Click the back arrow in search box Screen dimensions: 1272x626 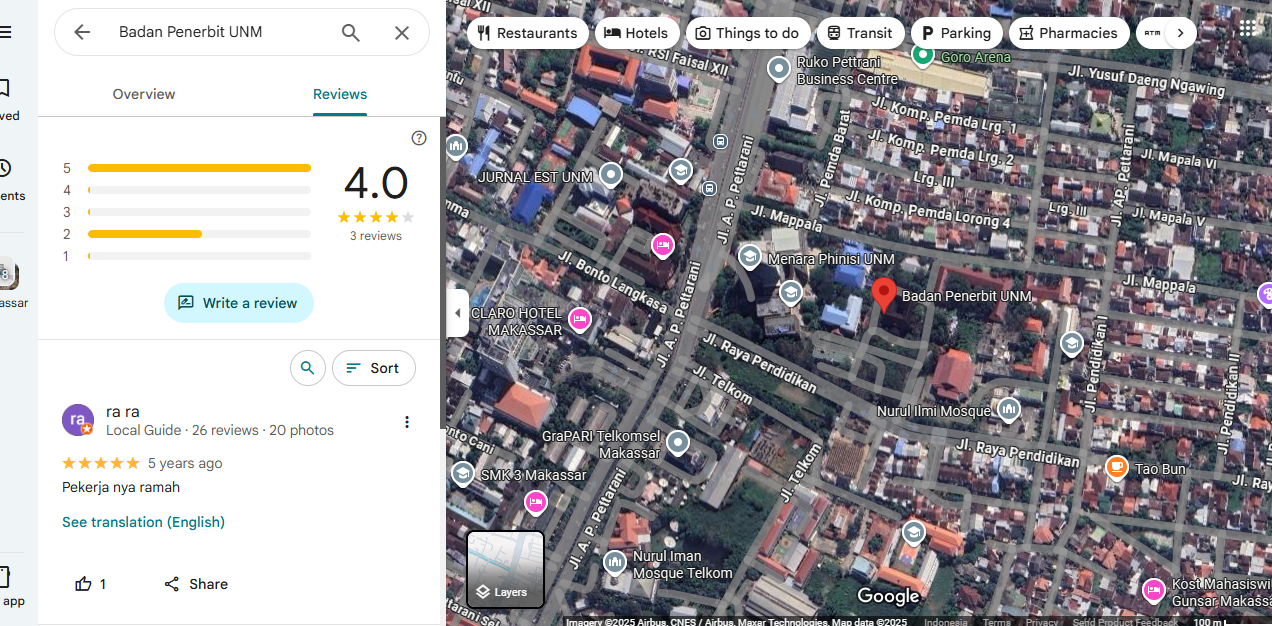tap(82, 32)
